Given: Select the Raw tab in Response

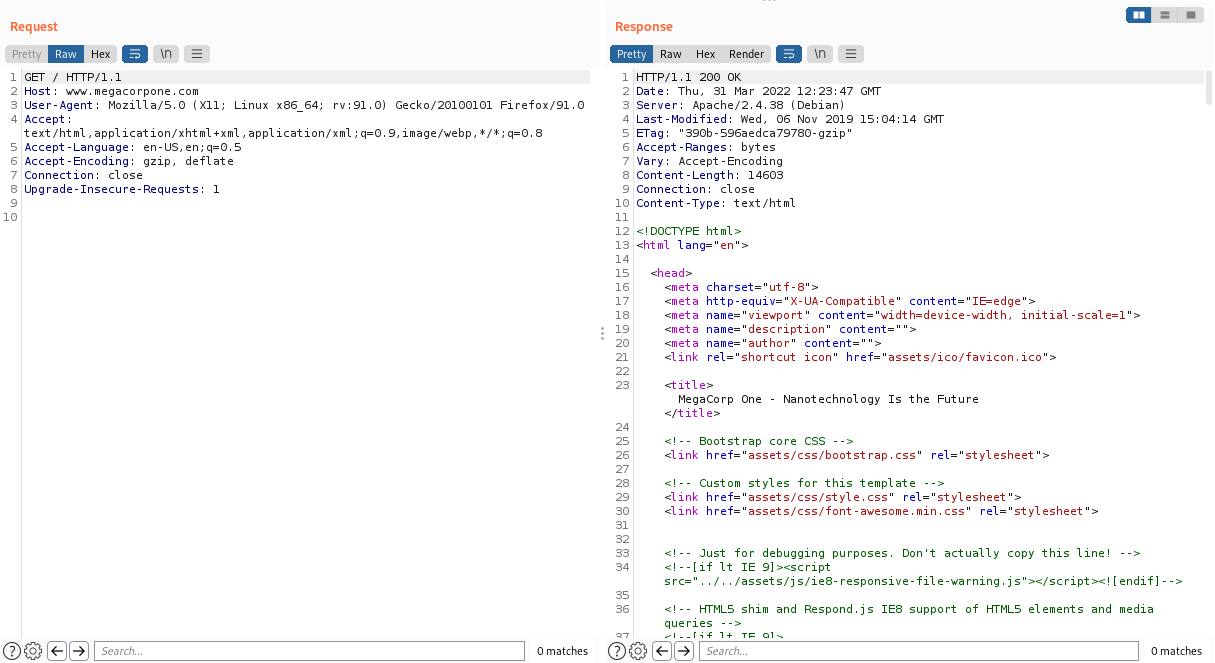Looking at the screenshot, I should 671,54.
